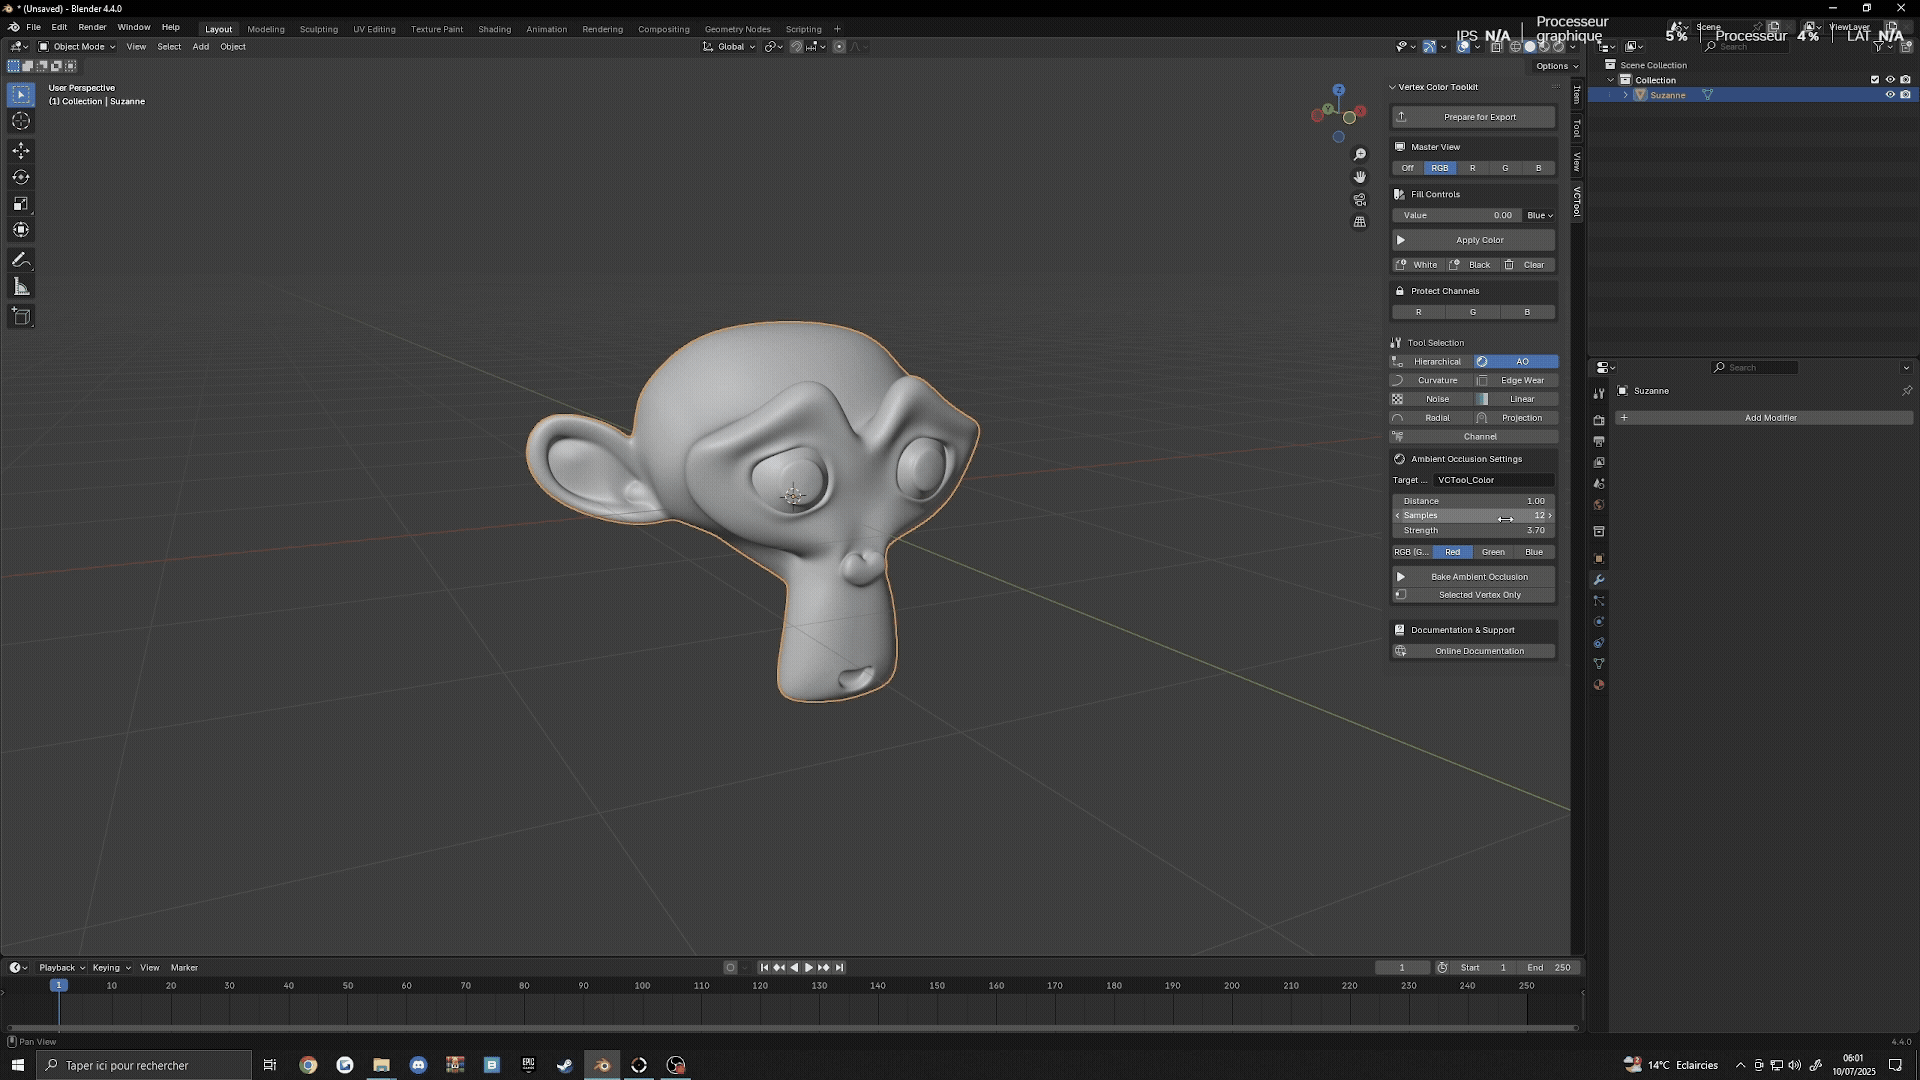Select the Measure tool

pyautogui.click(x=20, y=285)
